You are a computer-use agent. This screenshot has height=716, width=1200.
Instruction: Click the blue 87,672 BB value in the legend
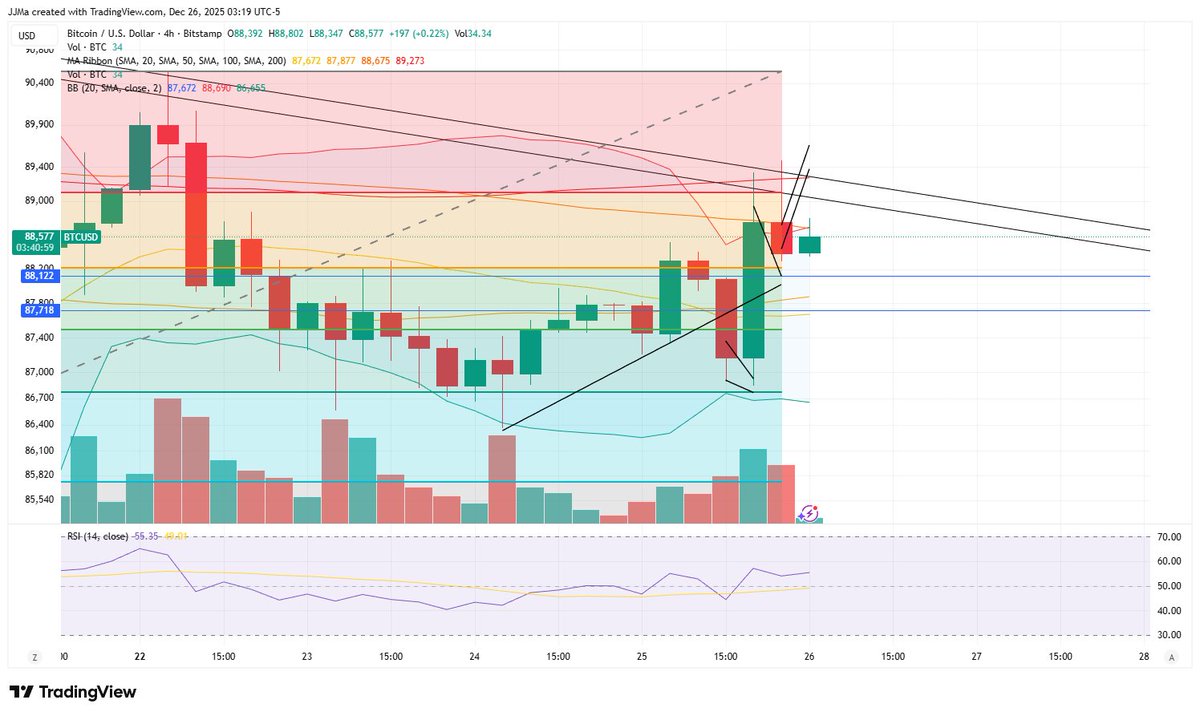[183, 87]
